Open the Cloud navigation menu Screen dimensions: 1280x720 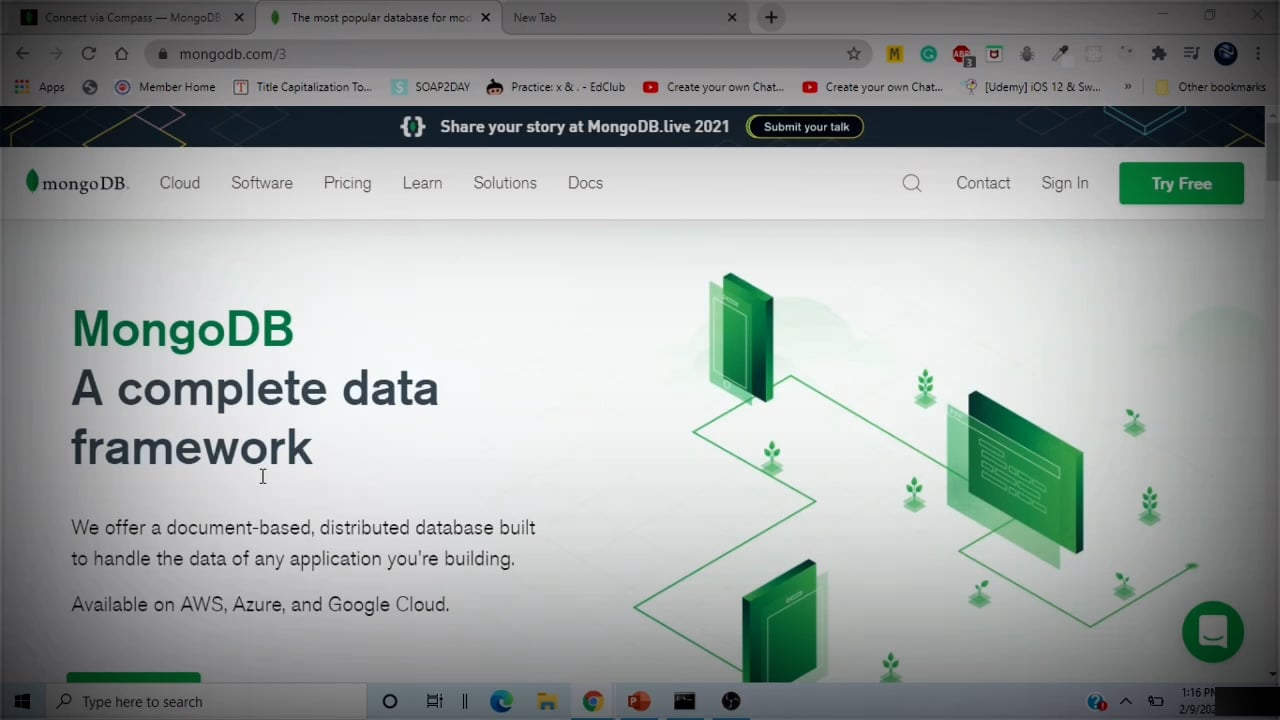[x=180, y=183]
